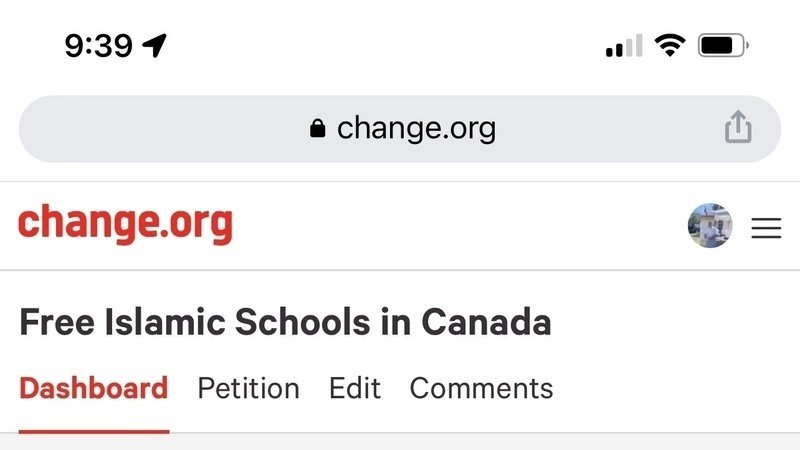Click the red change.org logo
The width and height of the screenshot is (800, 450).
[125, 224]
